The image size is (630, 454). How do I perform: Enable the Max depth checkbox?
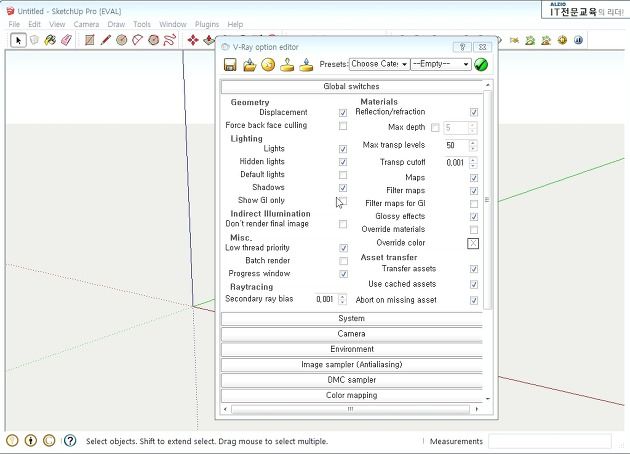[x=435, y=127]
